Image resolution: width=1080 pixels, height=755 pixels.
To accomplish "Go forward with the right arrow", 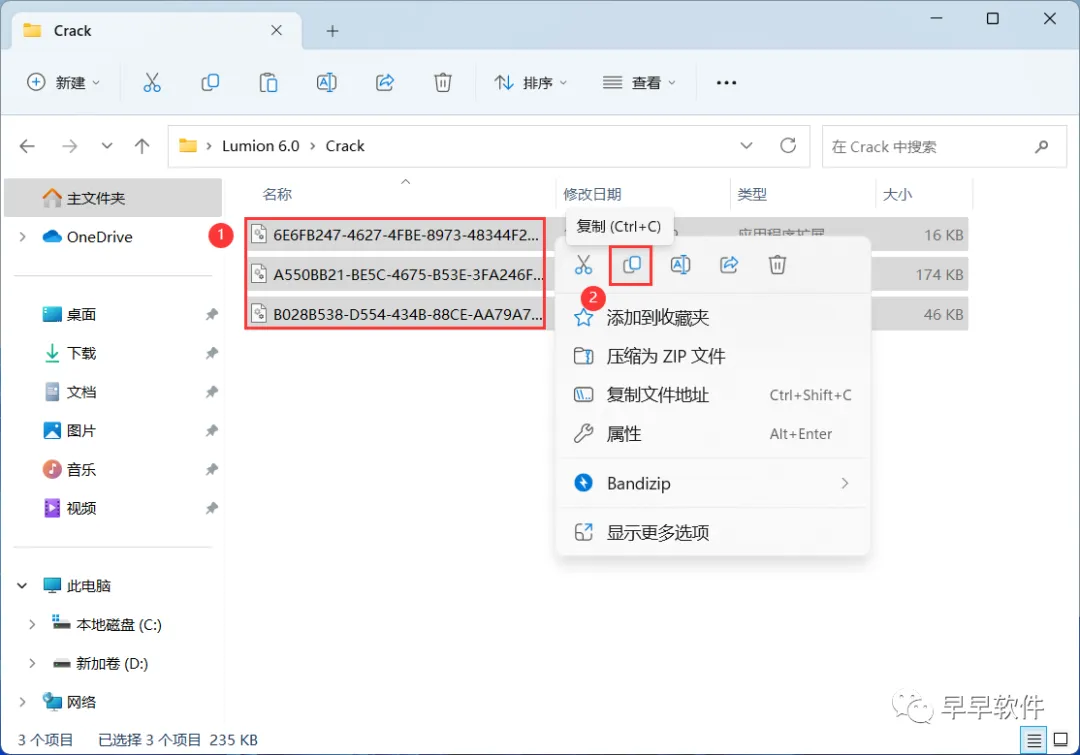I will pos(70,146).
